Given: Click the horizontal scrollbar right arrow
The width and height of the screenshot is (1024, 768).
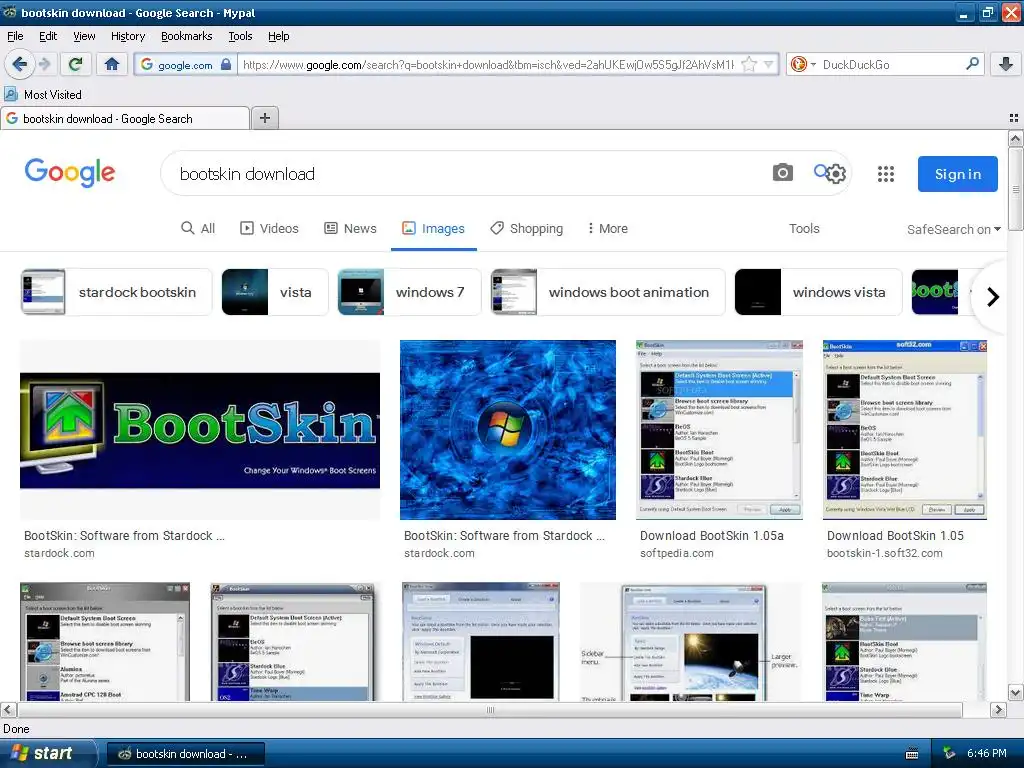Looking at the screenshot, I should 998,709.
